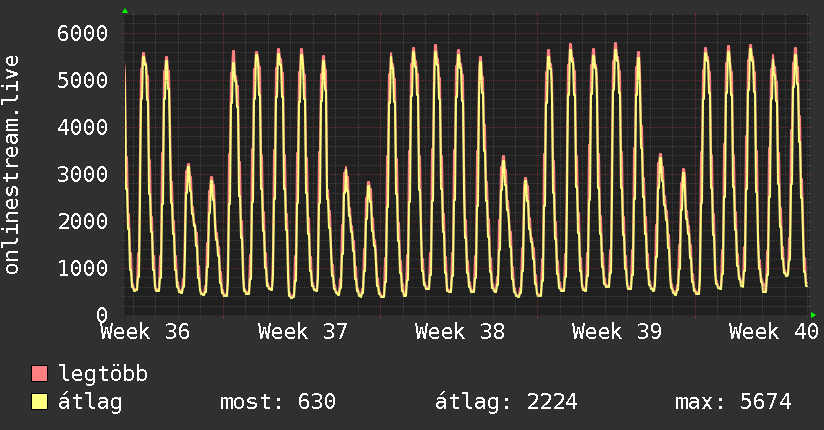The height and width of the screenshot is (430, 824).
Task: Click the Week 38 axis label
Action: [x=460, y=332]
